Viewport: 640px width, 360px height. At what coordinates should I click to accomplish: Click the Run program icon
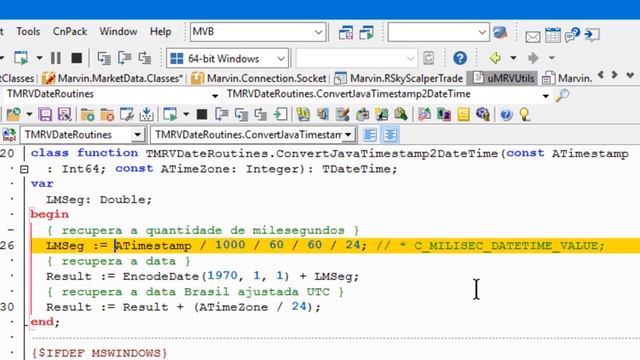(21, 58)
